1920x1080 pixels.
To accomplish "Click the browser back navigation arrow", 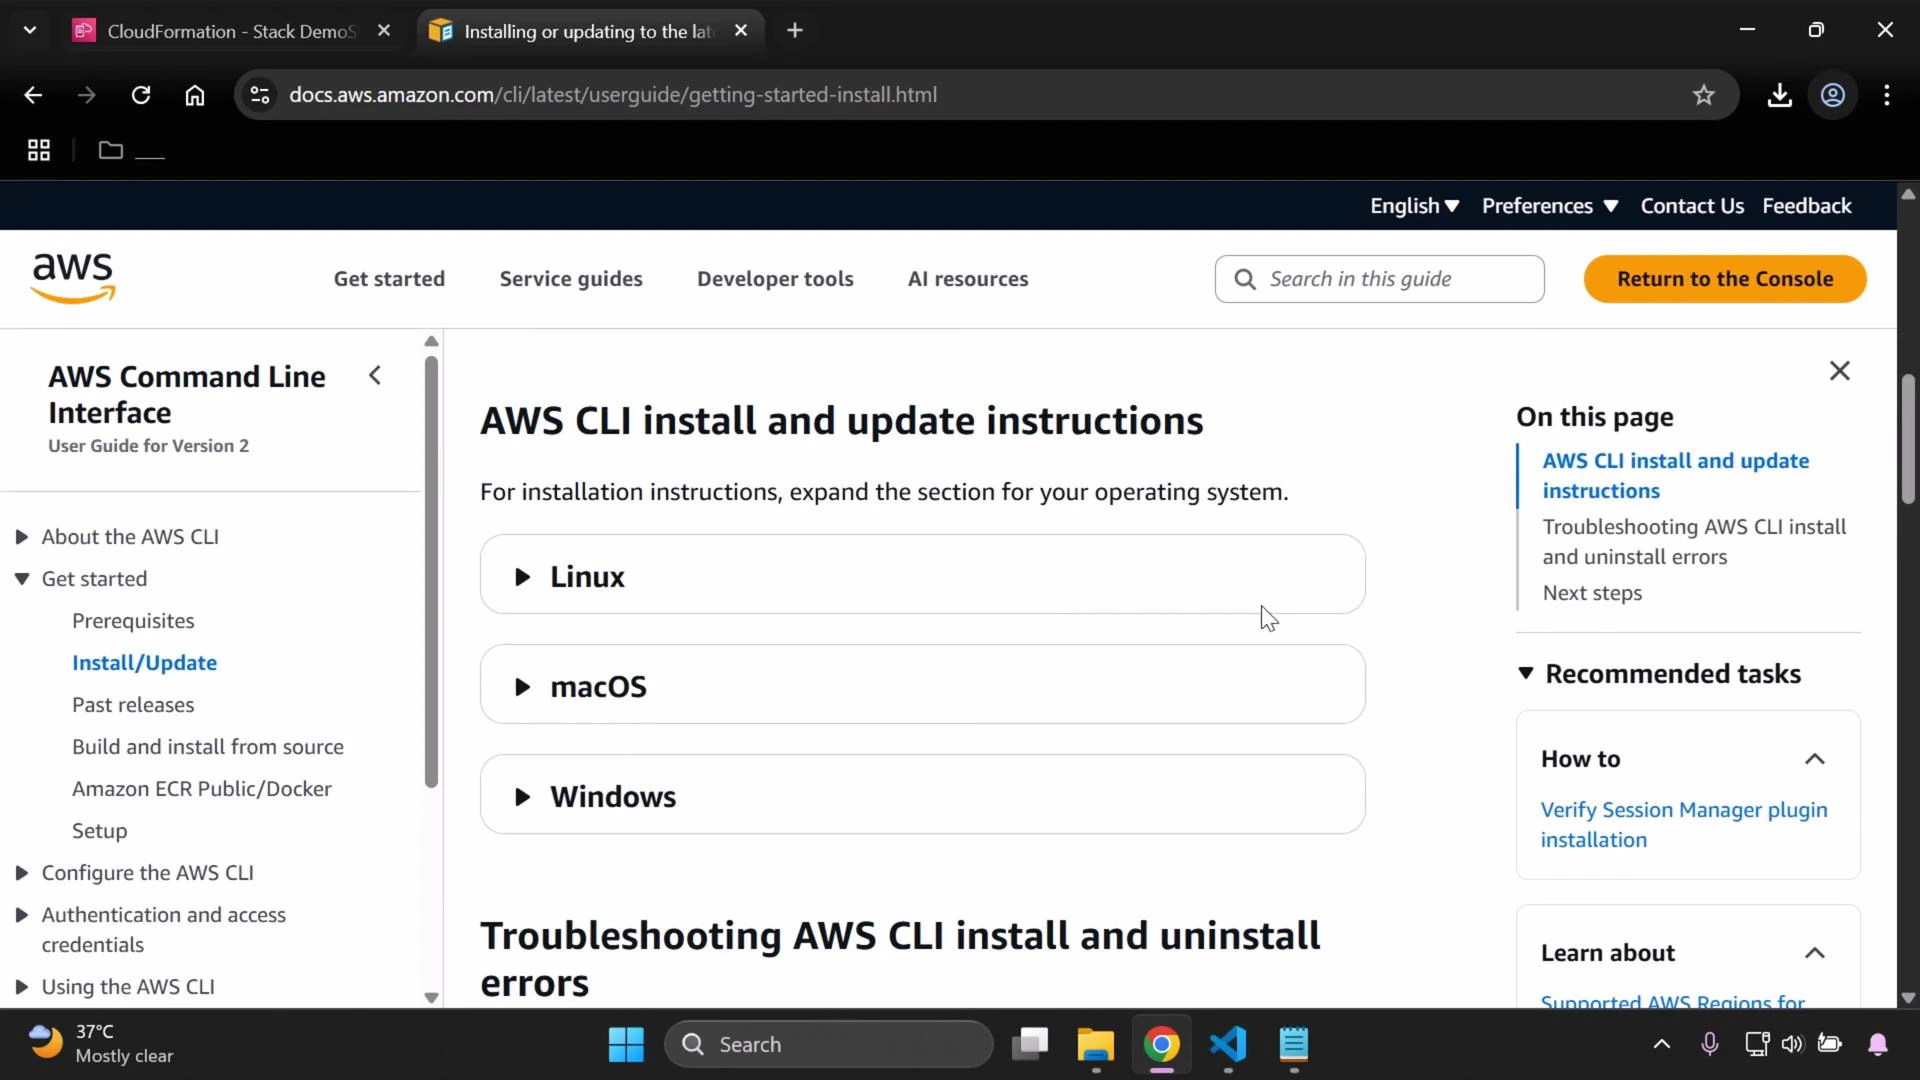I will [33, 94].
